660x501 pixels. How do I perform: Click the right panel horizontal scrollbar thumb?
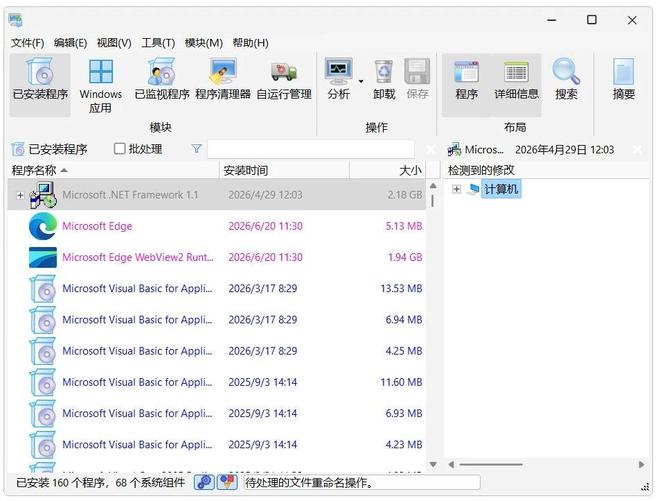pyautogui.click(x=491, y=465)
